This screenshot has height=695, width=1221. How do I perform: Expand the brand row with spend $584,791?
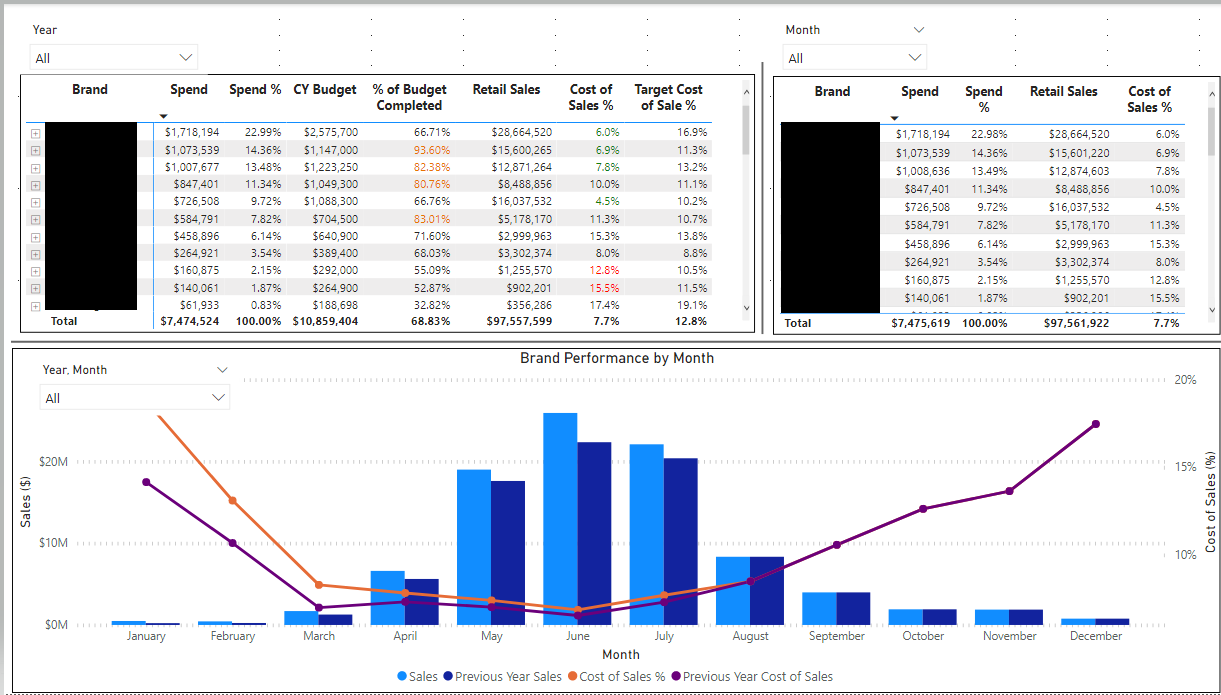click(x=35, y=219)
